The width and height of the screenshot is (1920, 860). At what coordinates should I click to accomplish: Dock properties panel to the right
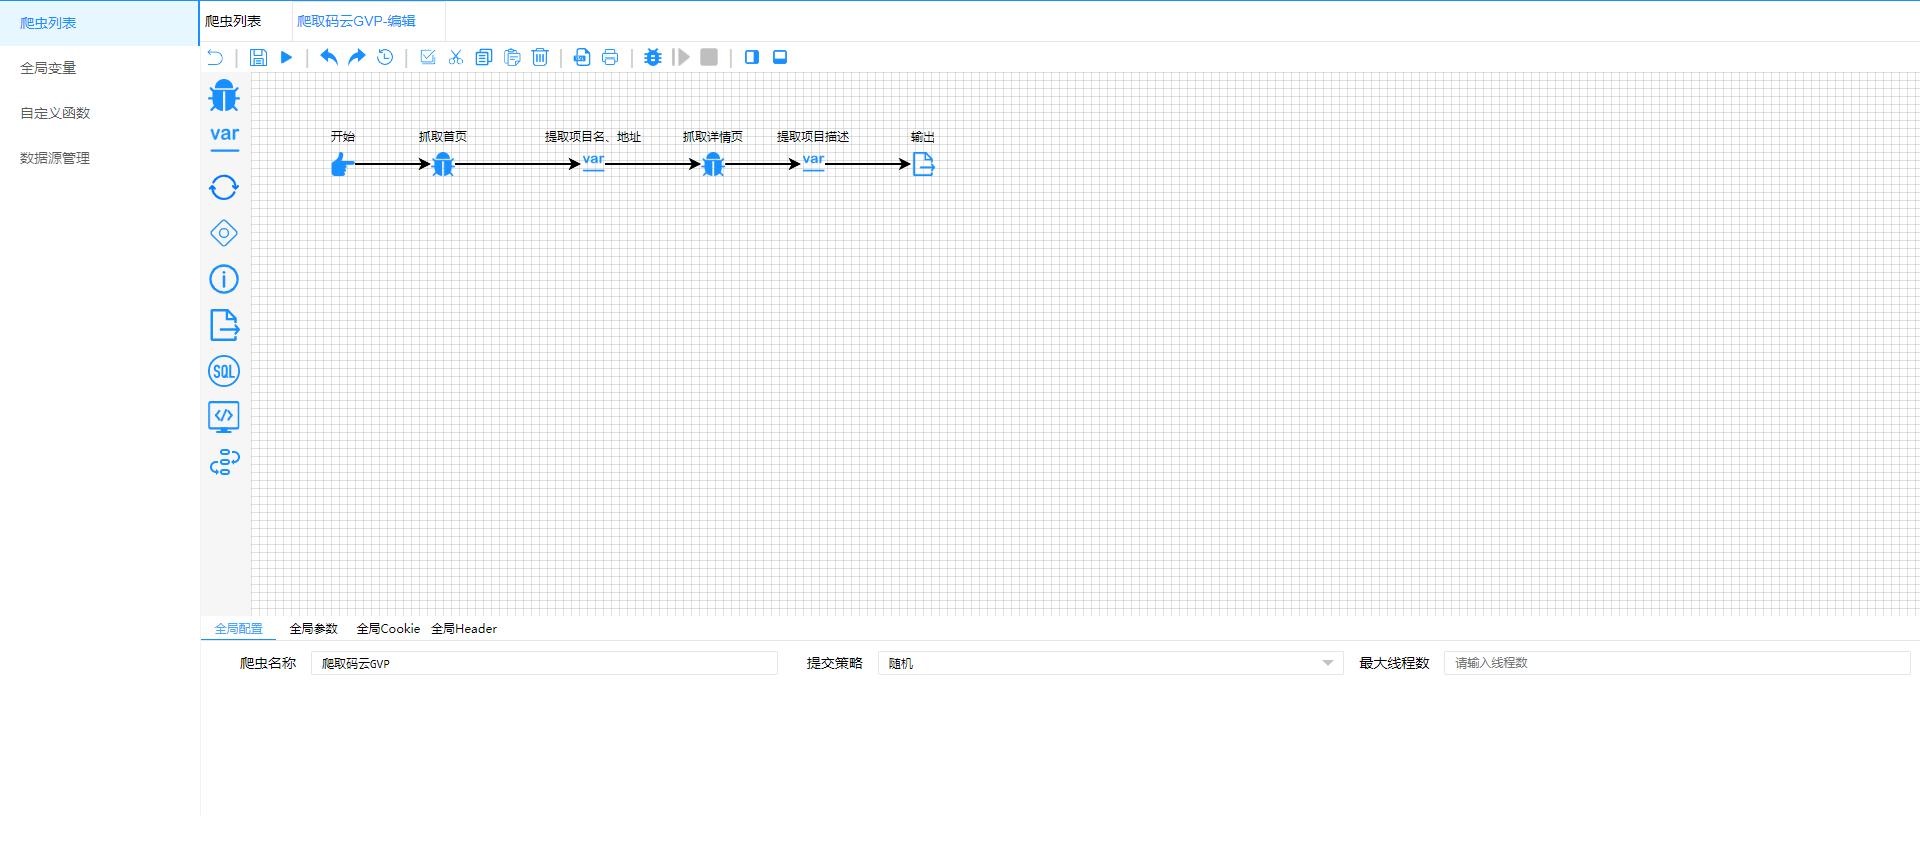752,57
